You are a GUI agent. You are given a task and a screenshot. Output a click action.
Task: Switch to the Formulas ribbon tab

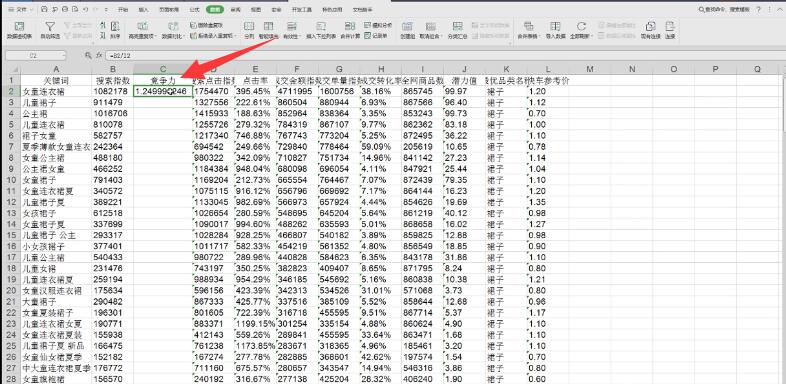pos(194,10)
